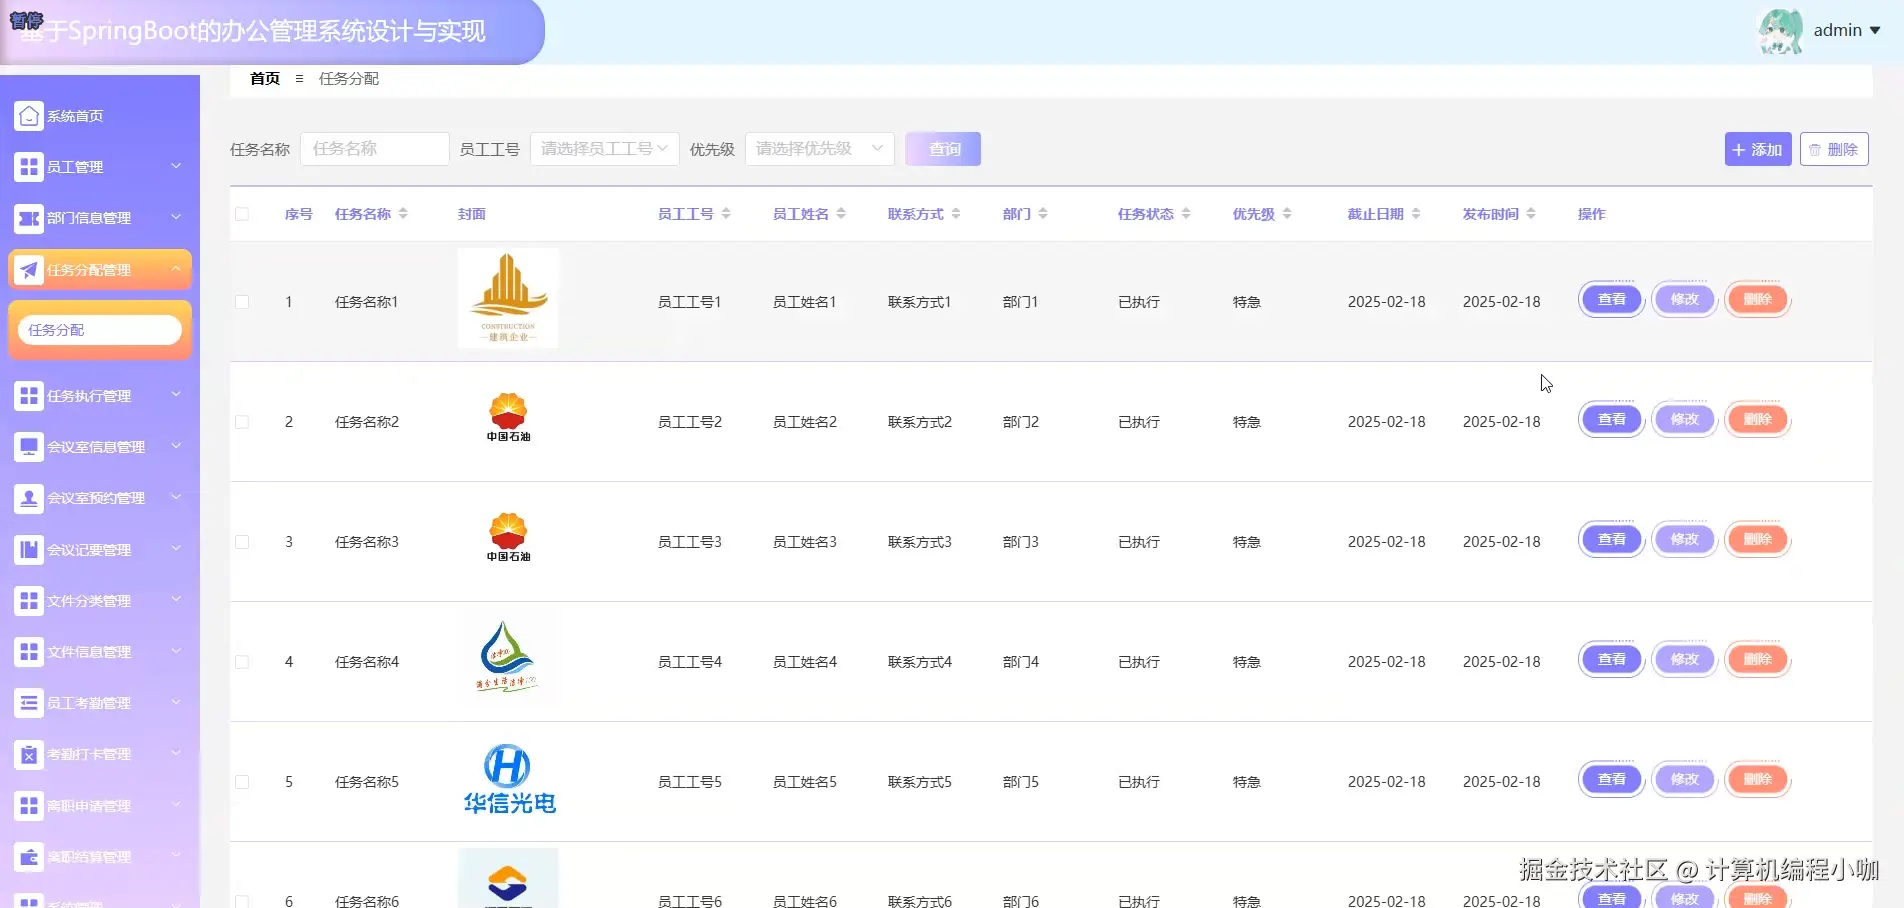The image size is (1904, 908).
Task: Open 员工考勤管理 menu label
Action: (89, 703)
